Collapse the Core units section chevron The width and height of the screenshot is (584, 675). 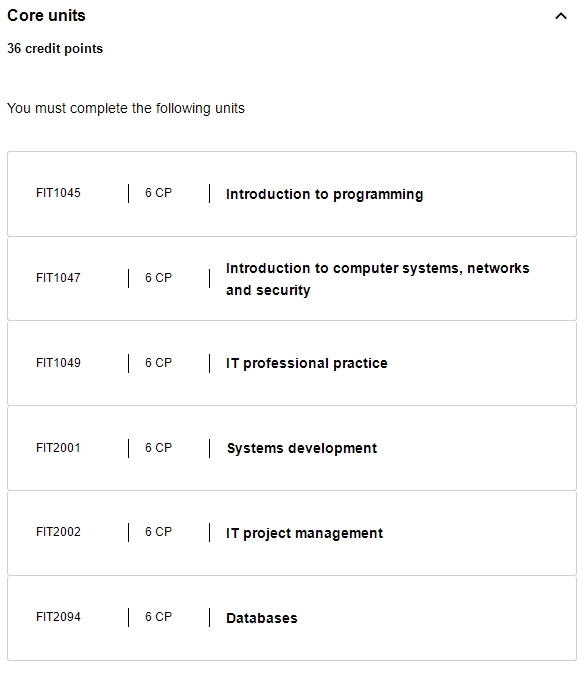561,16
